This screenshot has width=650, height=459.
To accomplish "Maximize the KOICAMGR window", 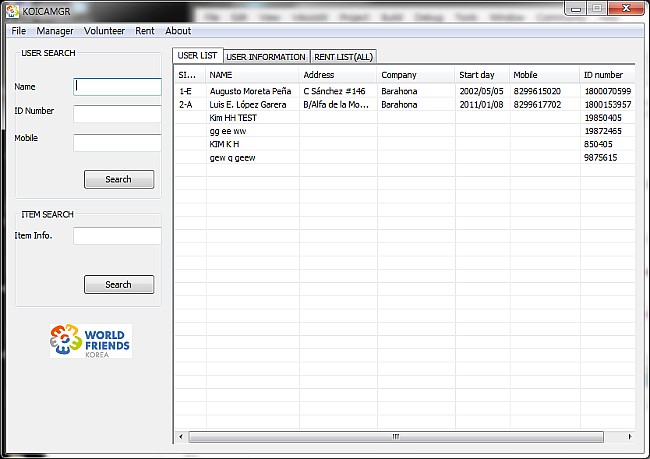I will [597, 9].
